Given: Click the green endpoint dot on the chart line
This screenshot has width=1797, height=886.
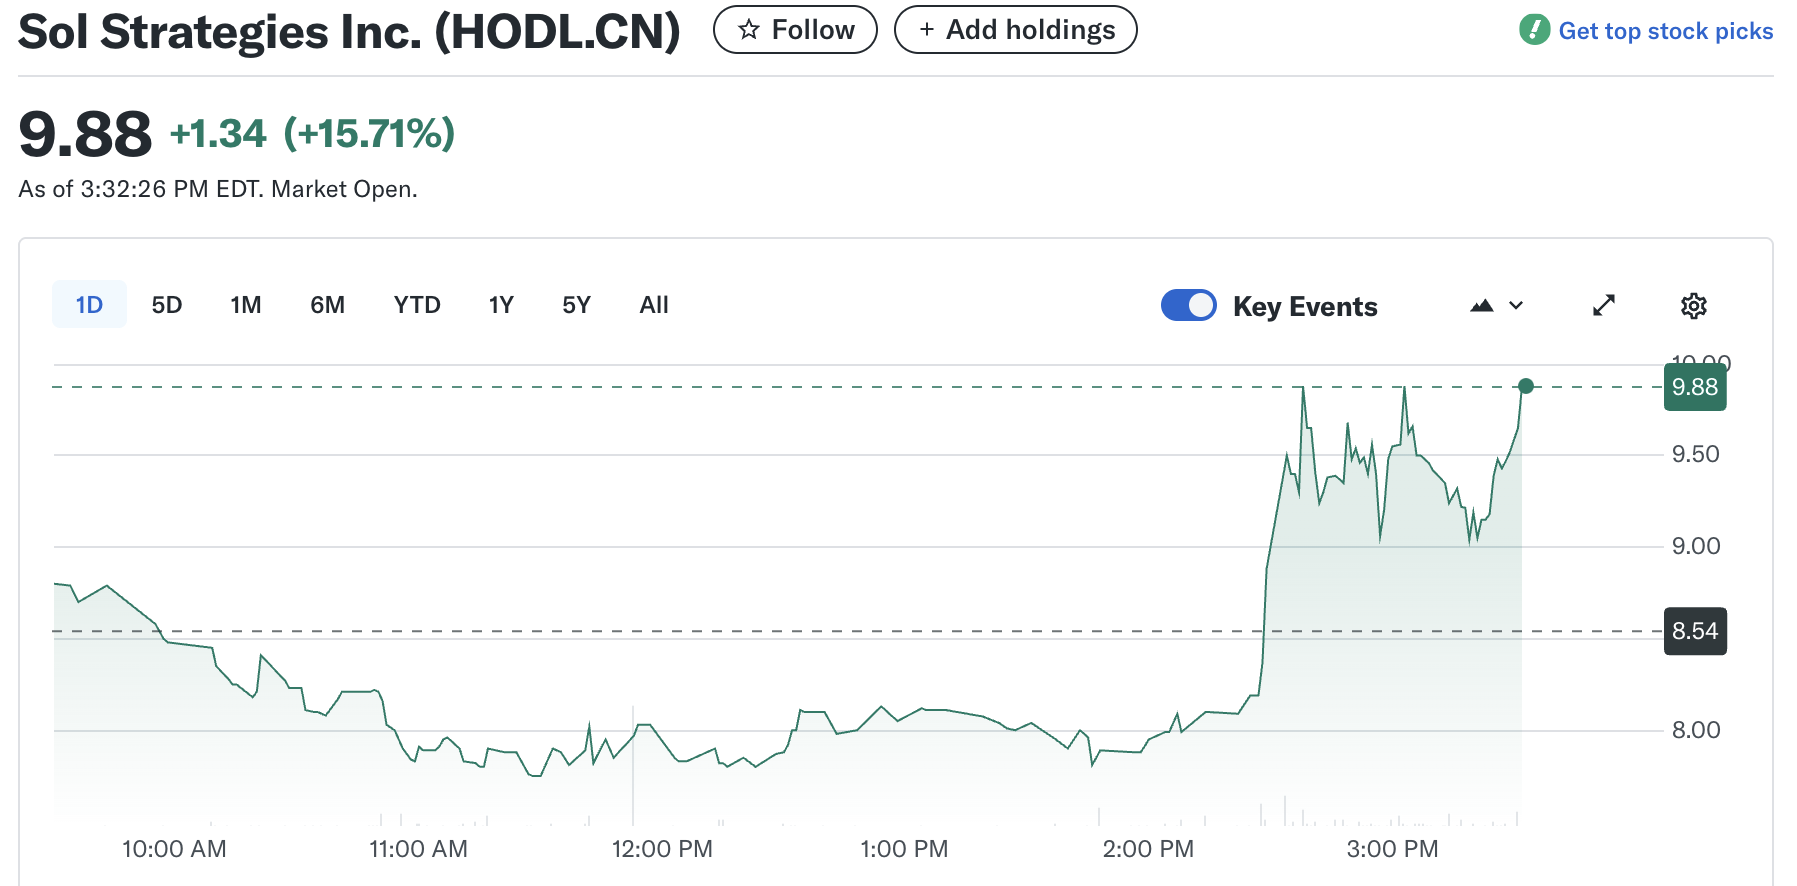Looking at the screenshot, I should tap(1525, 385).
